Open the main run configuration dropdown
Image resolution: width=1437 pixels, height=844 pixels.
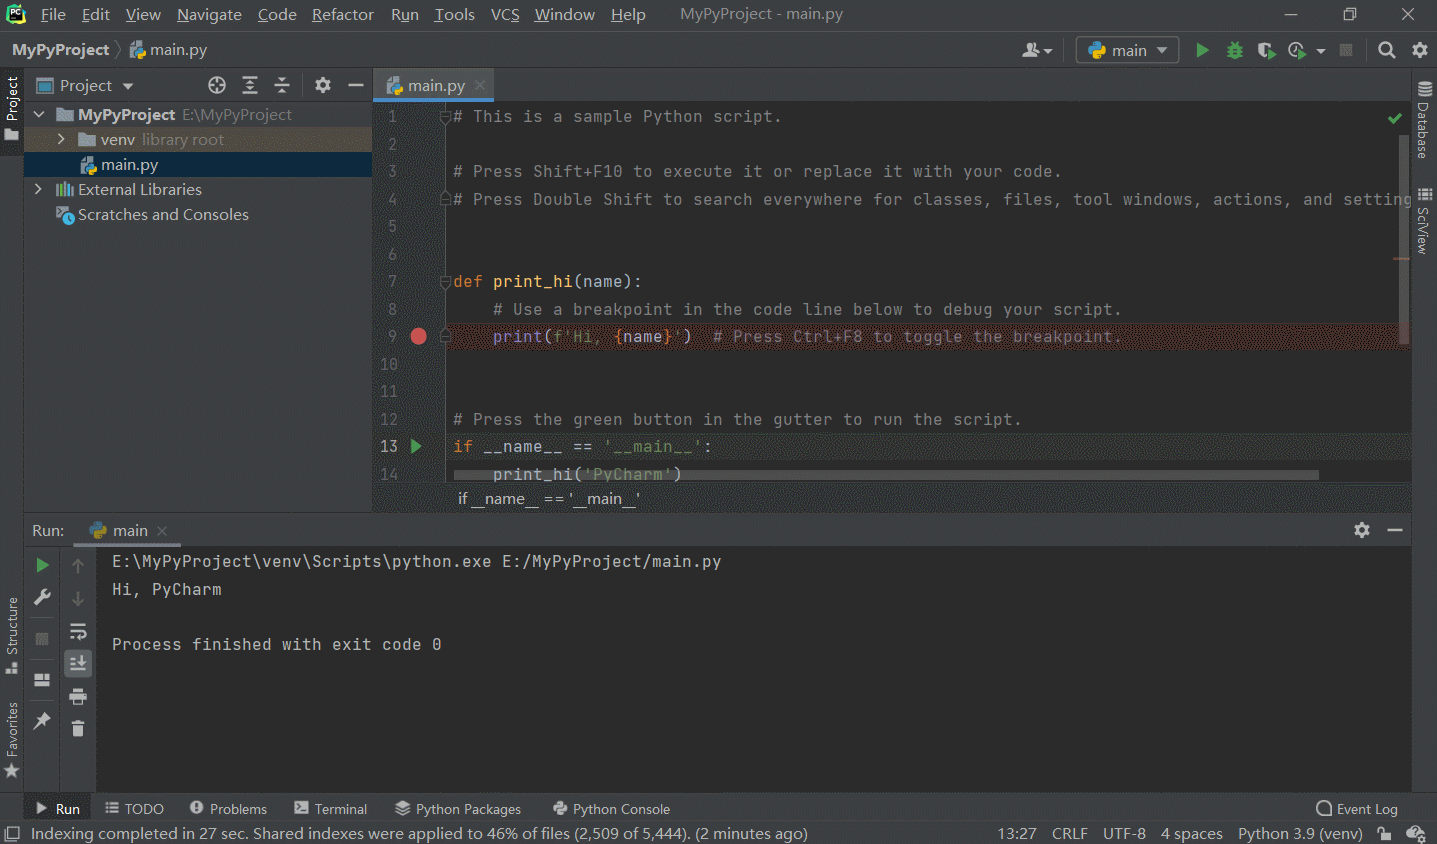click(1127, 50)
